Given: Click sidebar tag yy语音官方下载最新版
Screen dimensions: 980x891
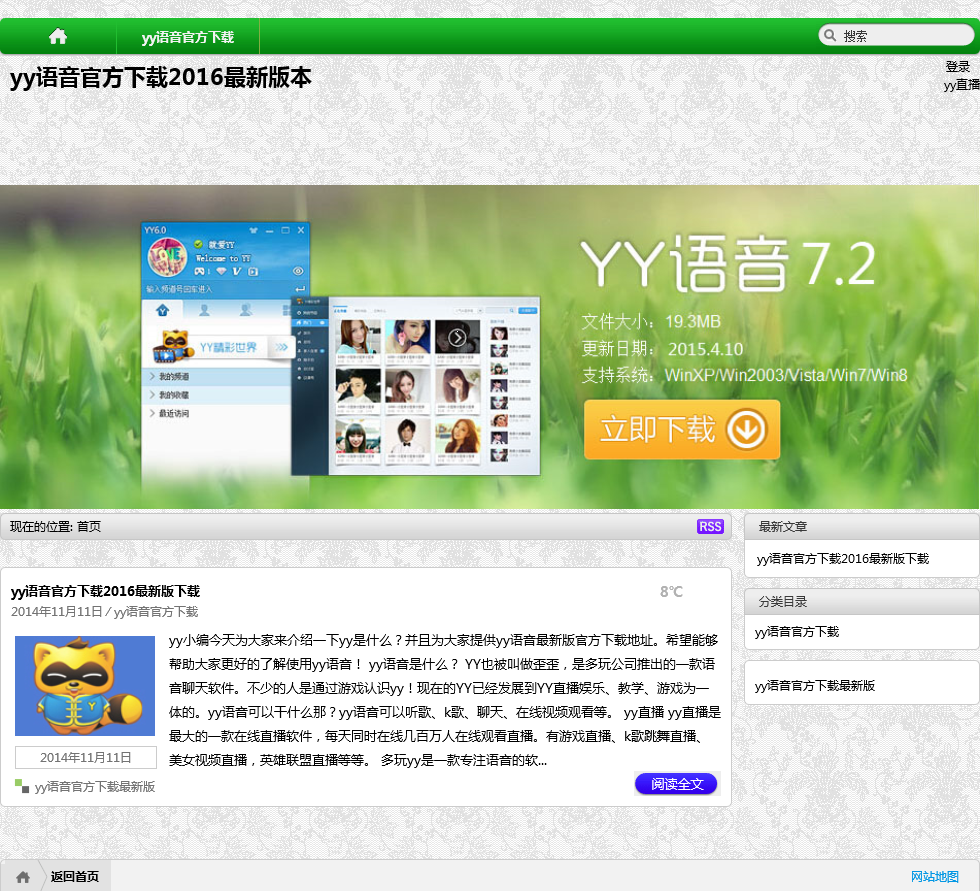Looking at the screenshot, I should [814, 685].
